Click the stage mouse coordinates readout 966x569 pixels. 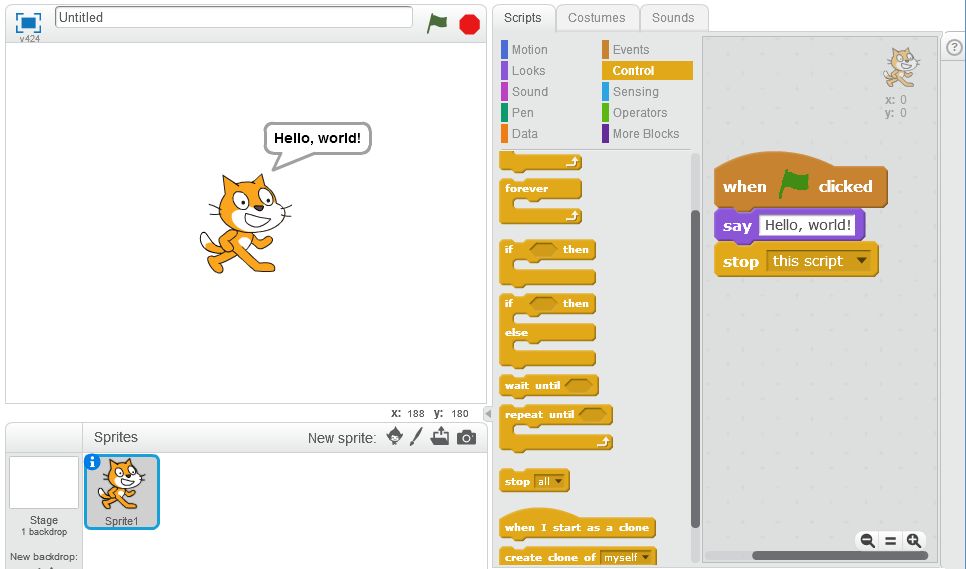click(430, 413)
